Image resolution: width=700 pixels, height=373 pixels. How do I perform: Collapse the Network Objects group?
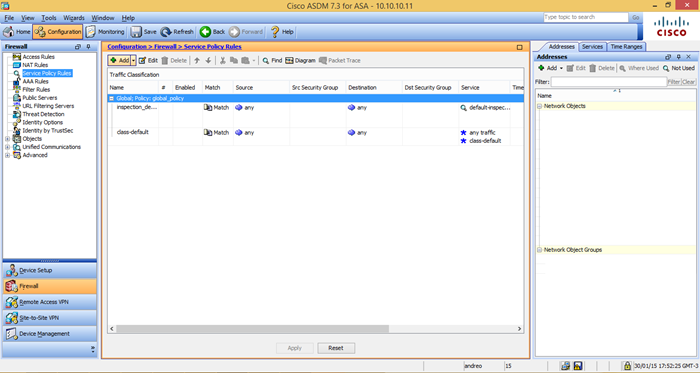click(539, 106)
